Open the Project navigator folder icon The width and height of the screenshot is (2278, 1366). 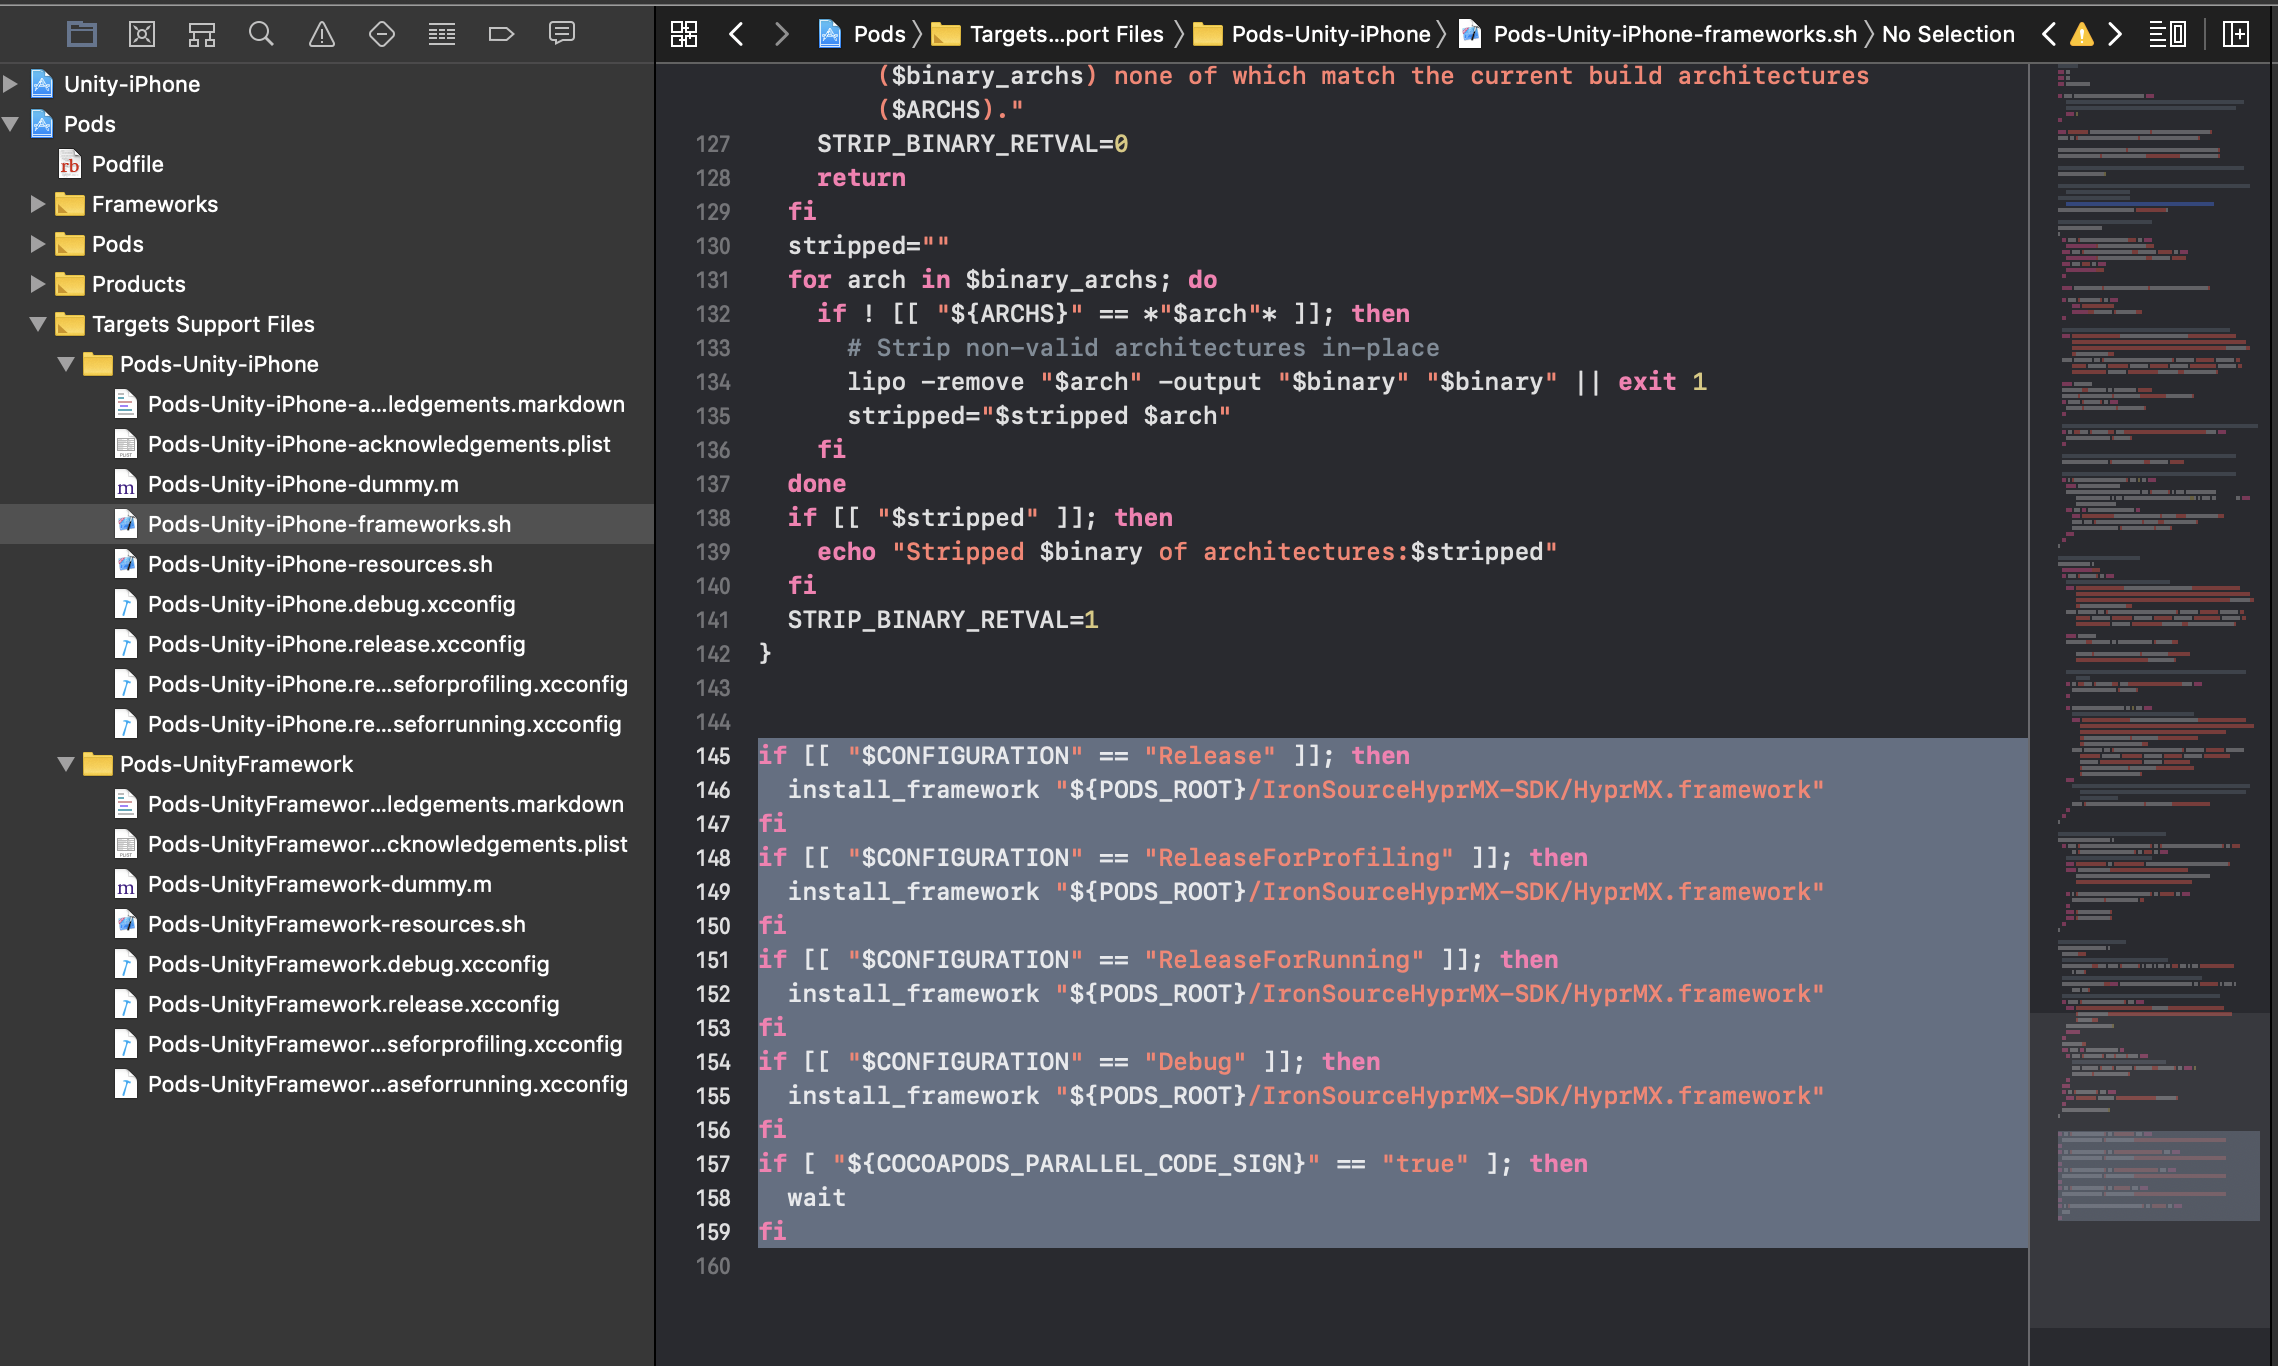(x=81, y=34)
